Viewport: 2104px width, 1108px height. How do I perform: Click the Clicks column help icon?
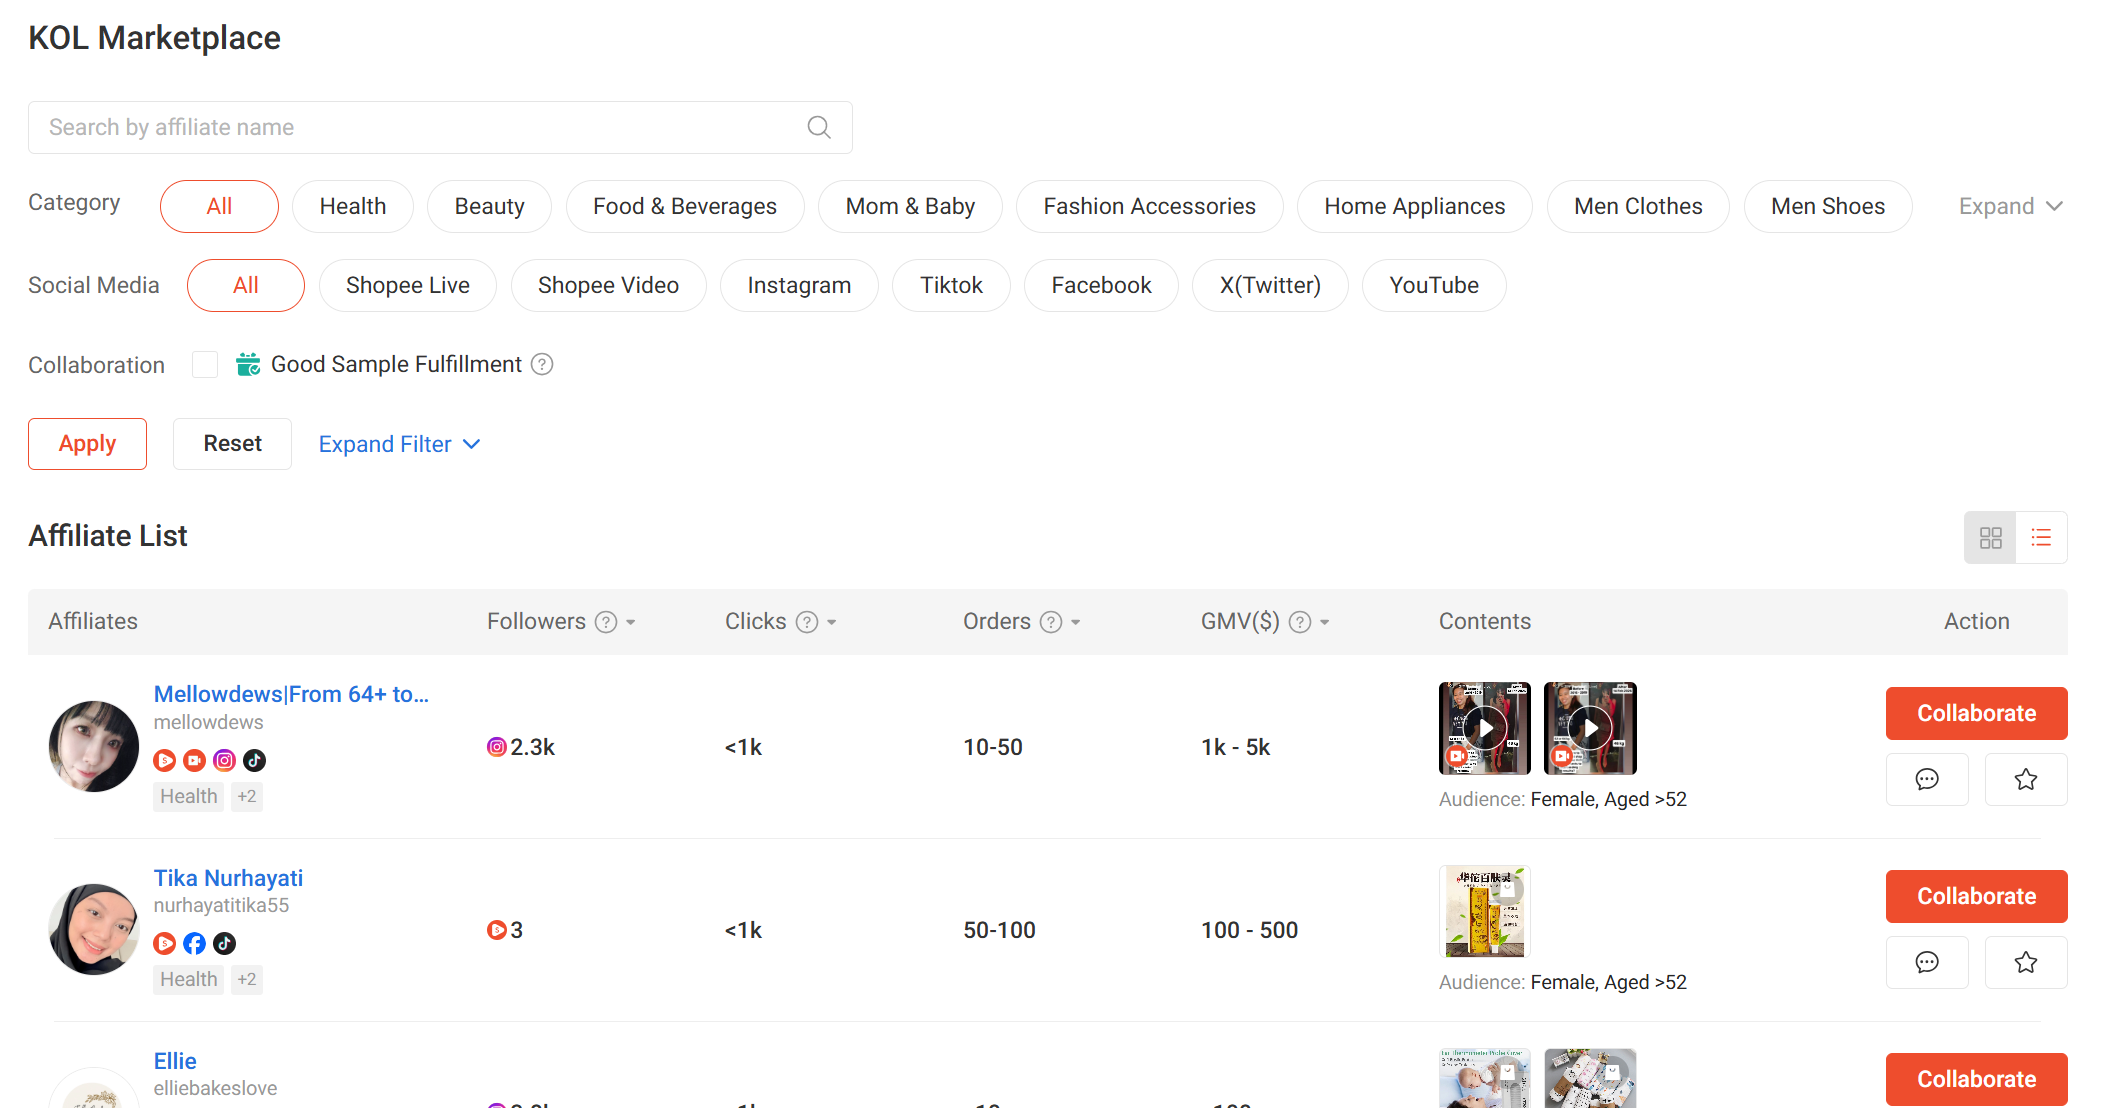807,622
